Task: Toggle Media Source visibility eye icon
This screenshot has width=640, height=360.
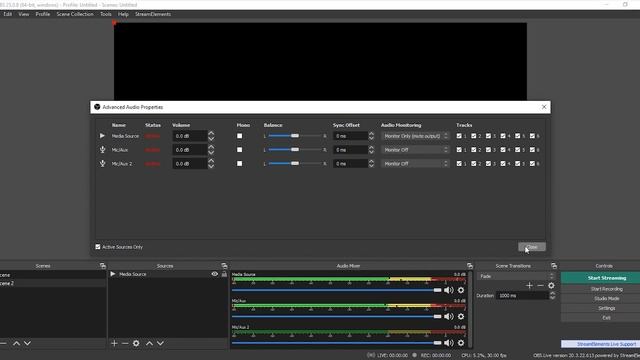Action: click(215, 274)
